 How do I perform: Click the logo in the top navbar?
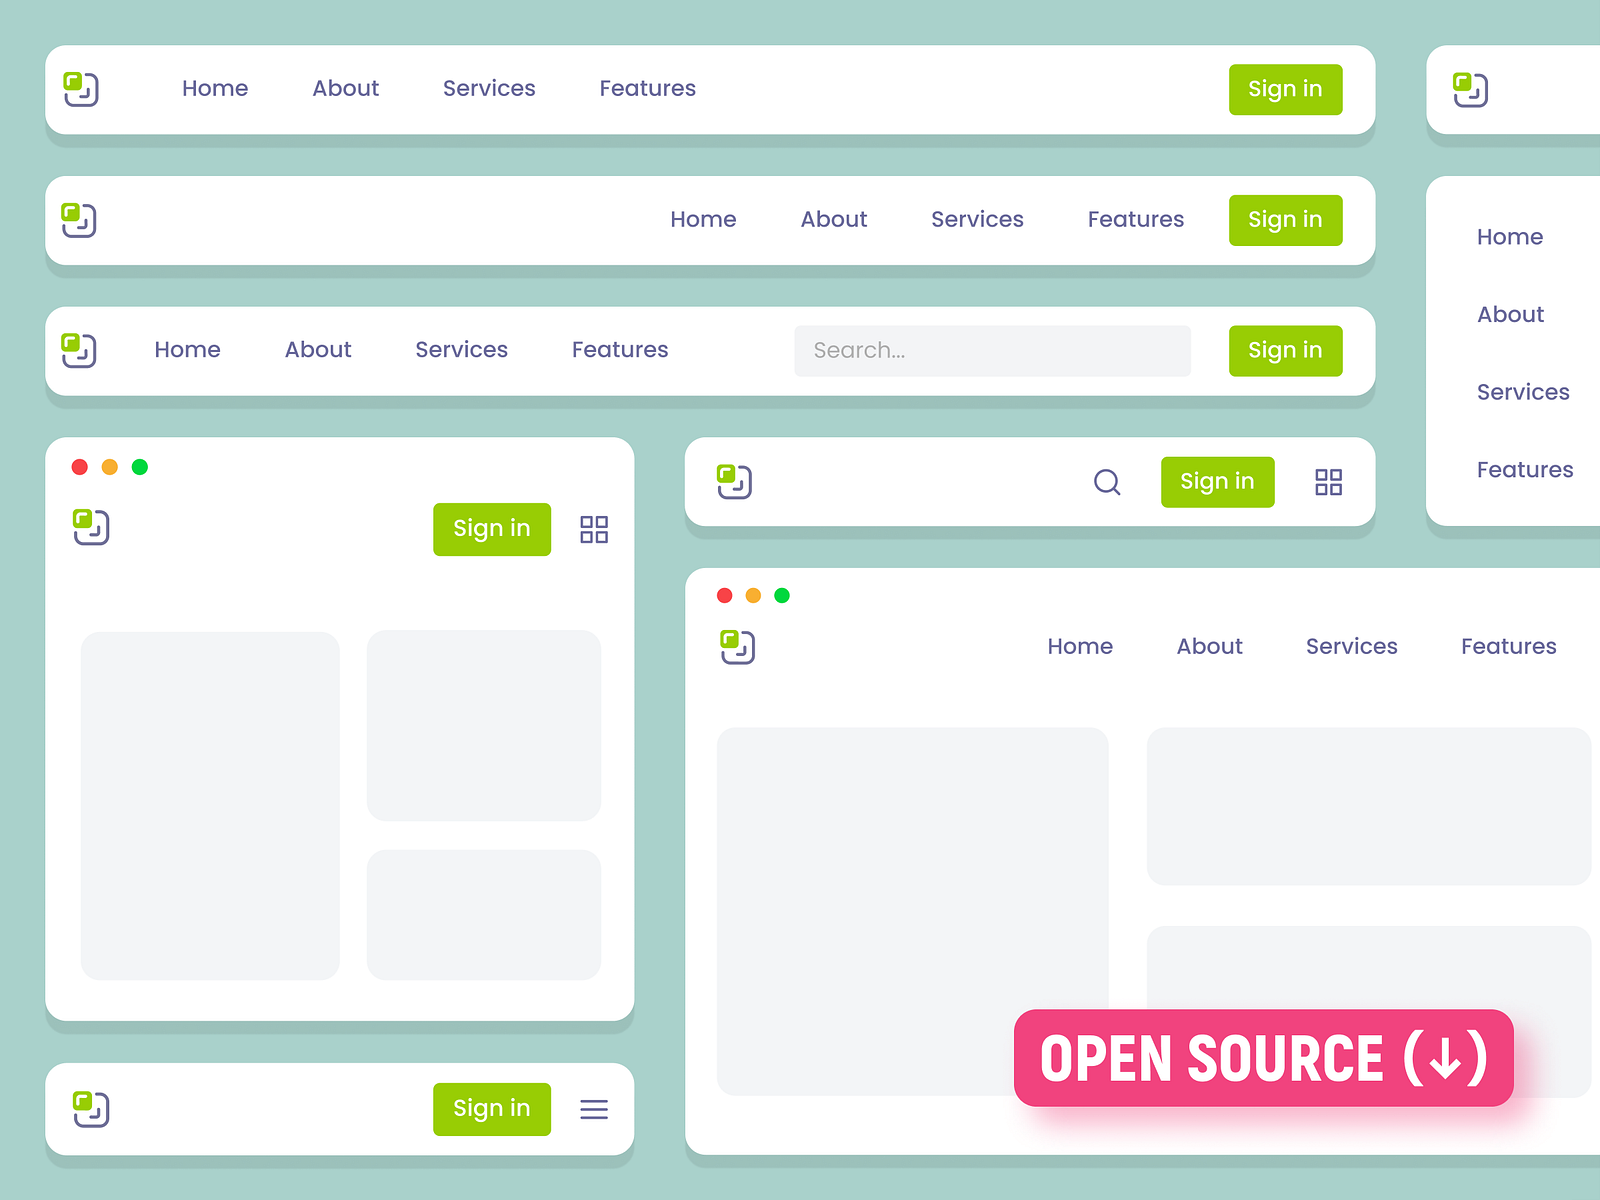[83, 90]
